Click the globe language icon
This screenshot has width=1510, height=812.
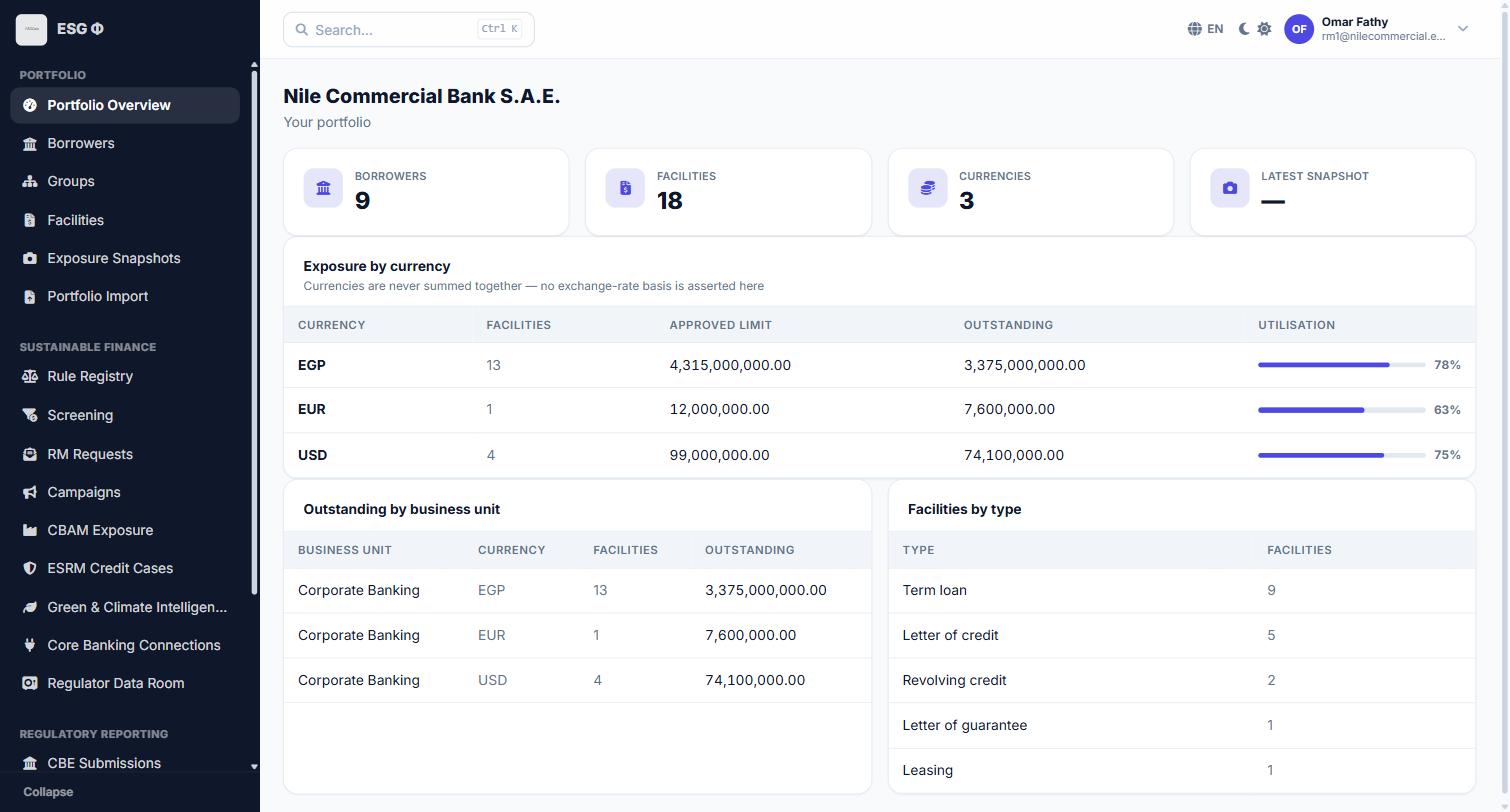click(1194, 29)
